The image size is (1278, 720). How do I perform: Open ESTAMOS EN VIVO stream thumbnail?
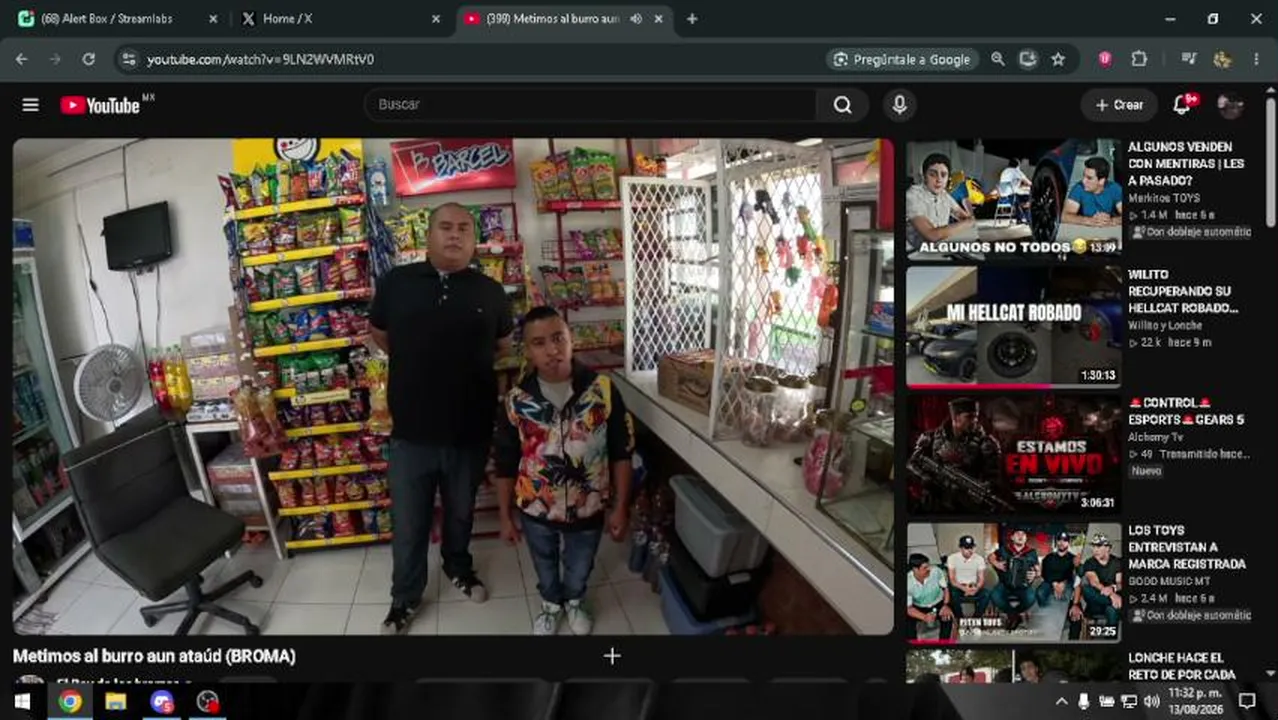[1014, 454]
